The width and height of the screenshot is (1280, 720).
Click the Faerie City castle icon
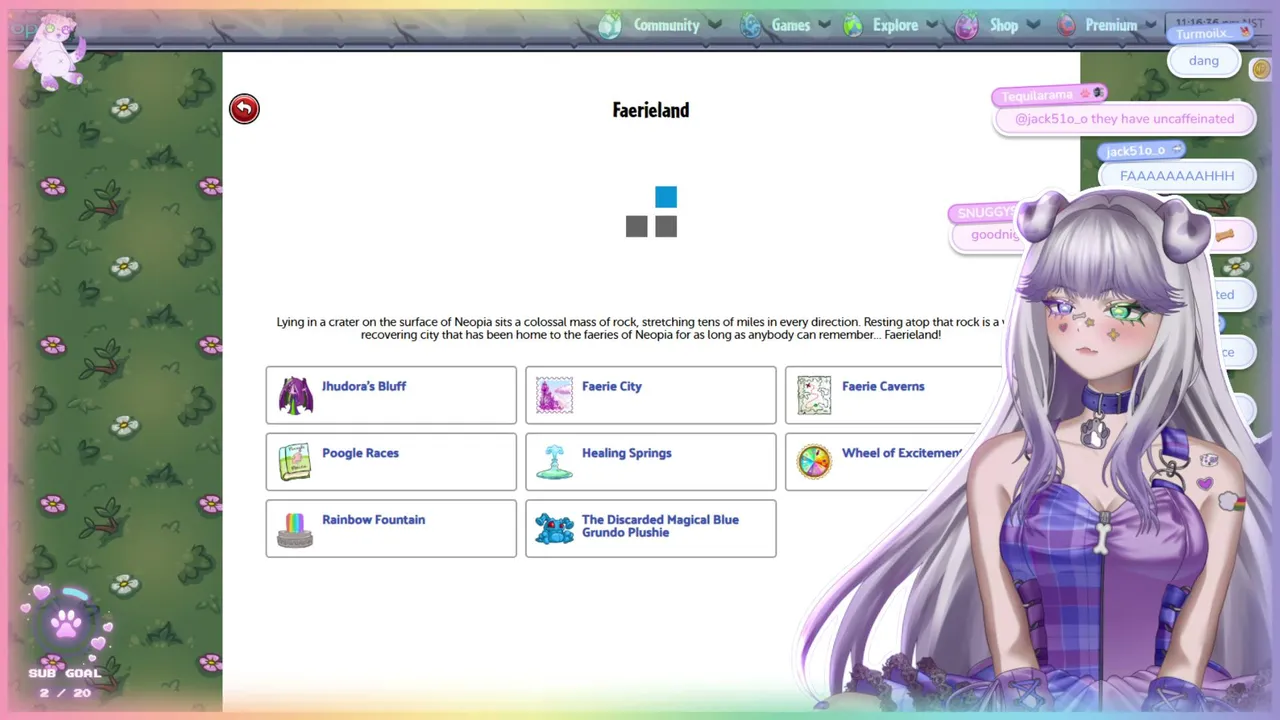click(555, 395)
